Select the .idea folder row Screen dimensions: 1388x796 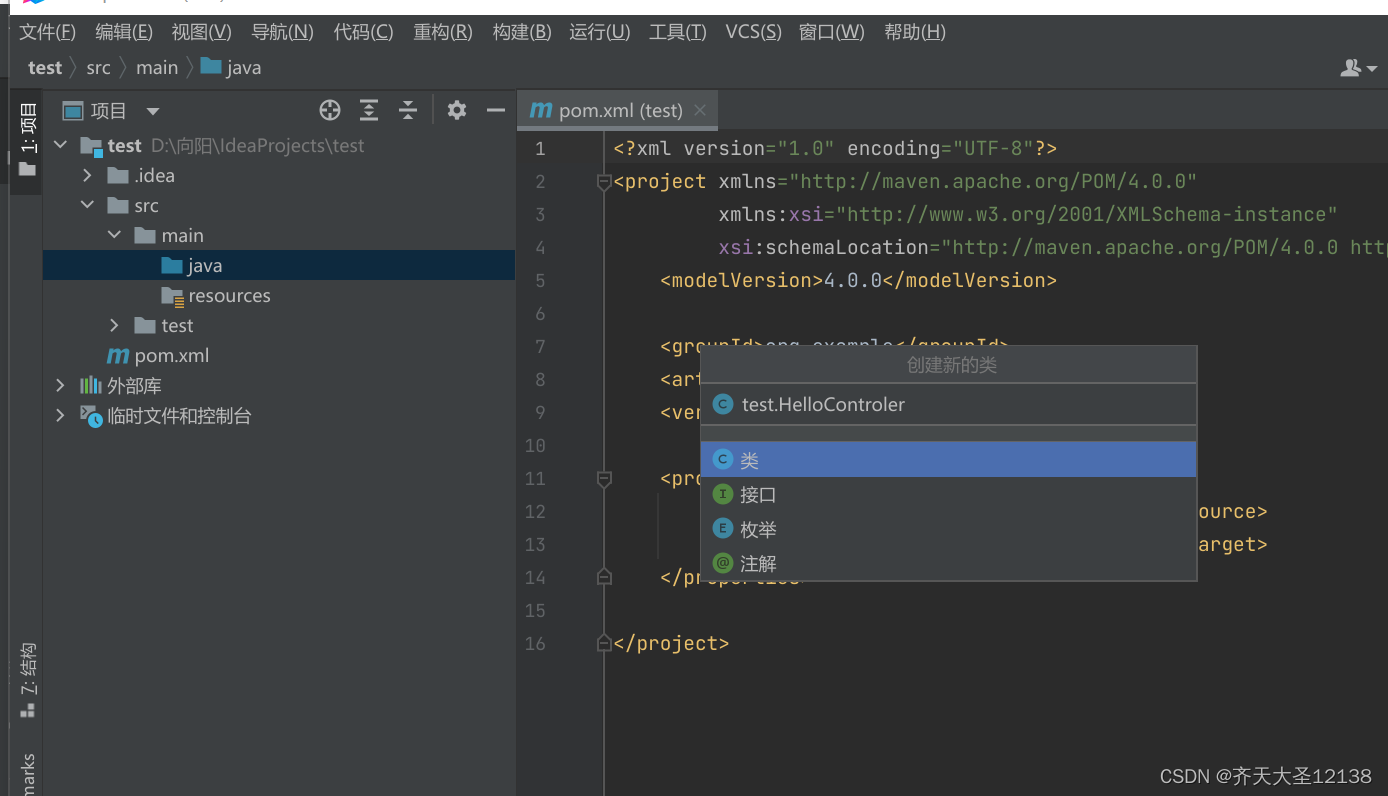pyautogui.click(x=279, y=175)
